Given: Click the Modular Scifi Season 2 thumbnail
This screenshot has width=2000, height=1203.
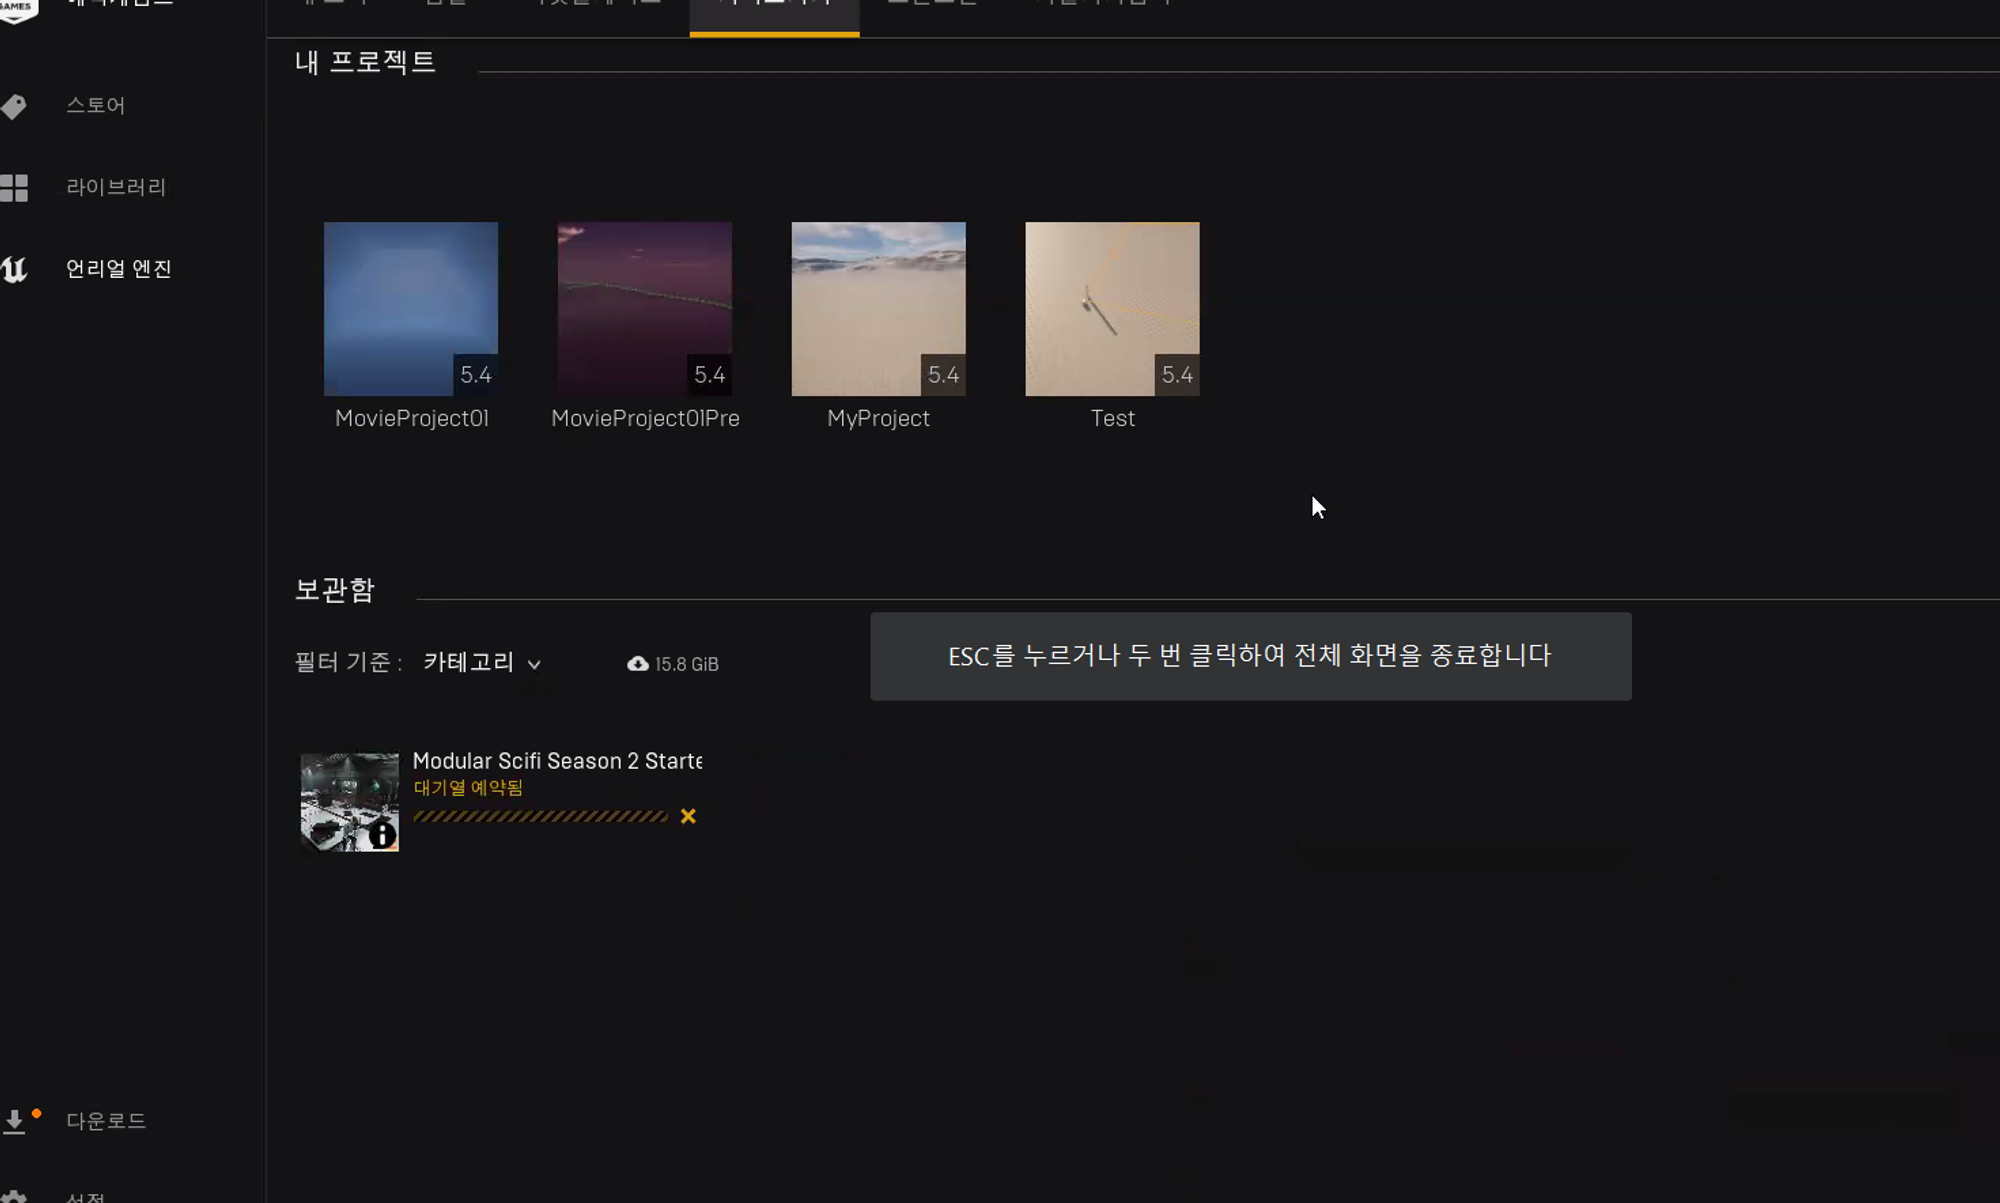Looking at the screenshot, I should point(350,802).
